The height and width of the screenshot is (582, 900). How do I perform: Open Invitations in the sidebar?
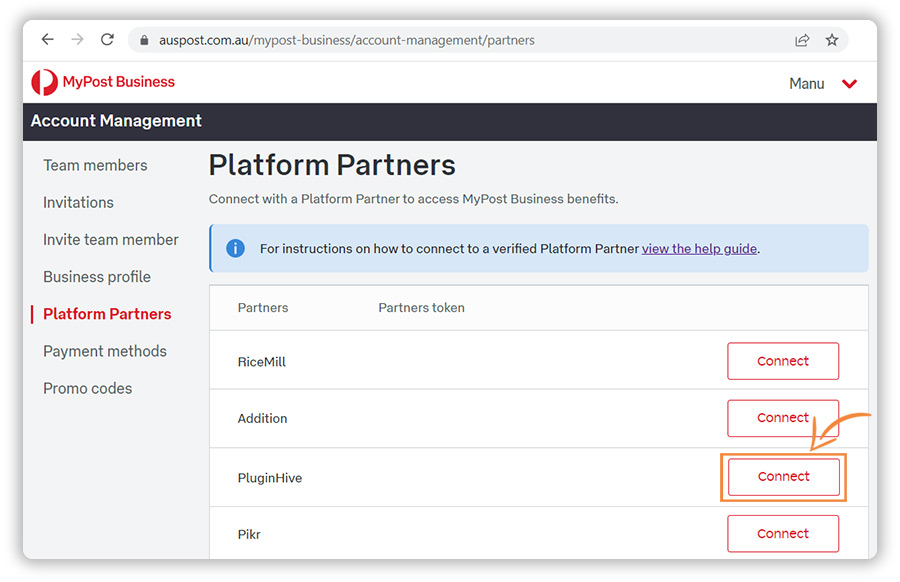point(78,203)
